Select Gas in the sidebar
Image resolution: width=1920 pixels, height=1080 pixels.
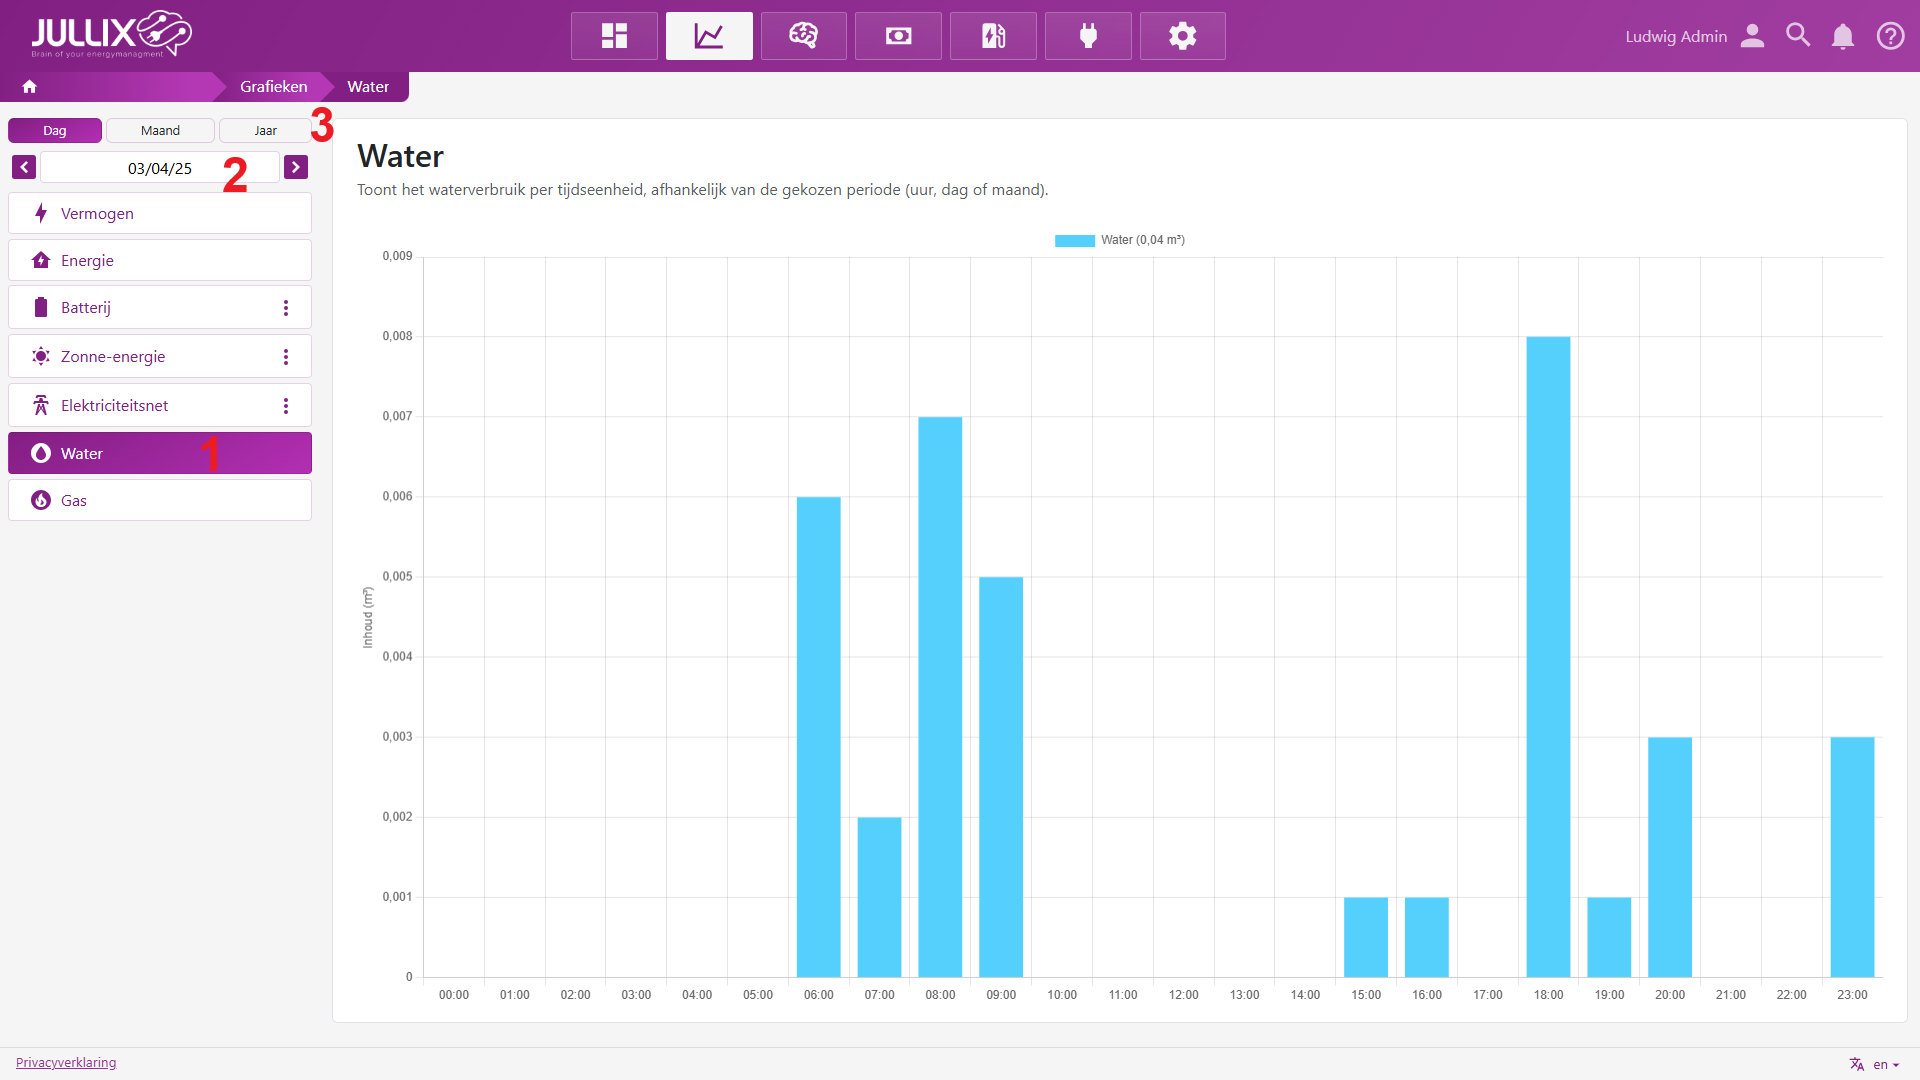160,500
